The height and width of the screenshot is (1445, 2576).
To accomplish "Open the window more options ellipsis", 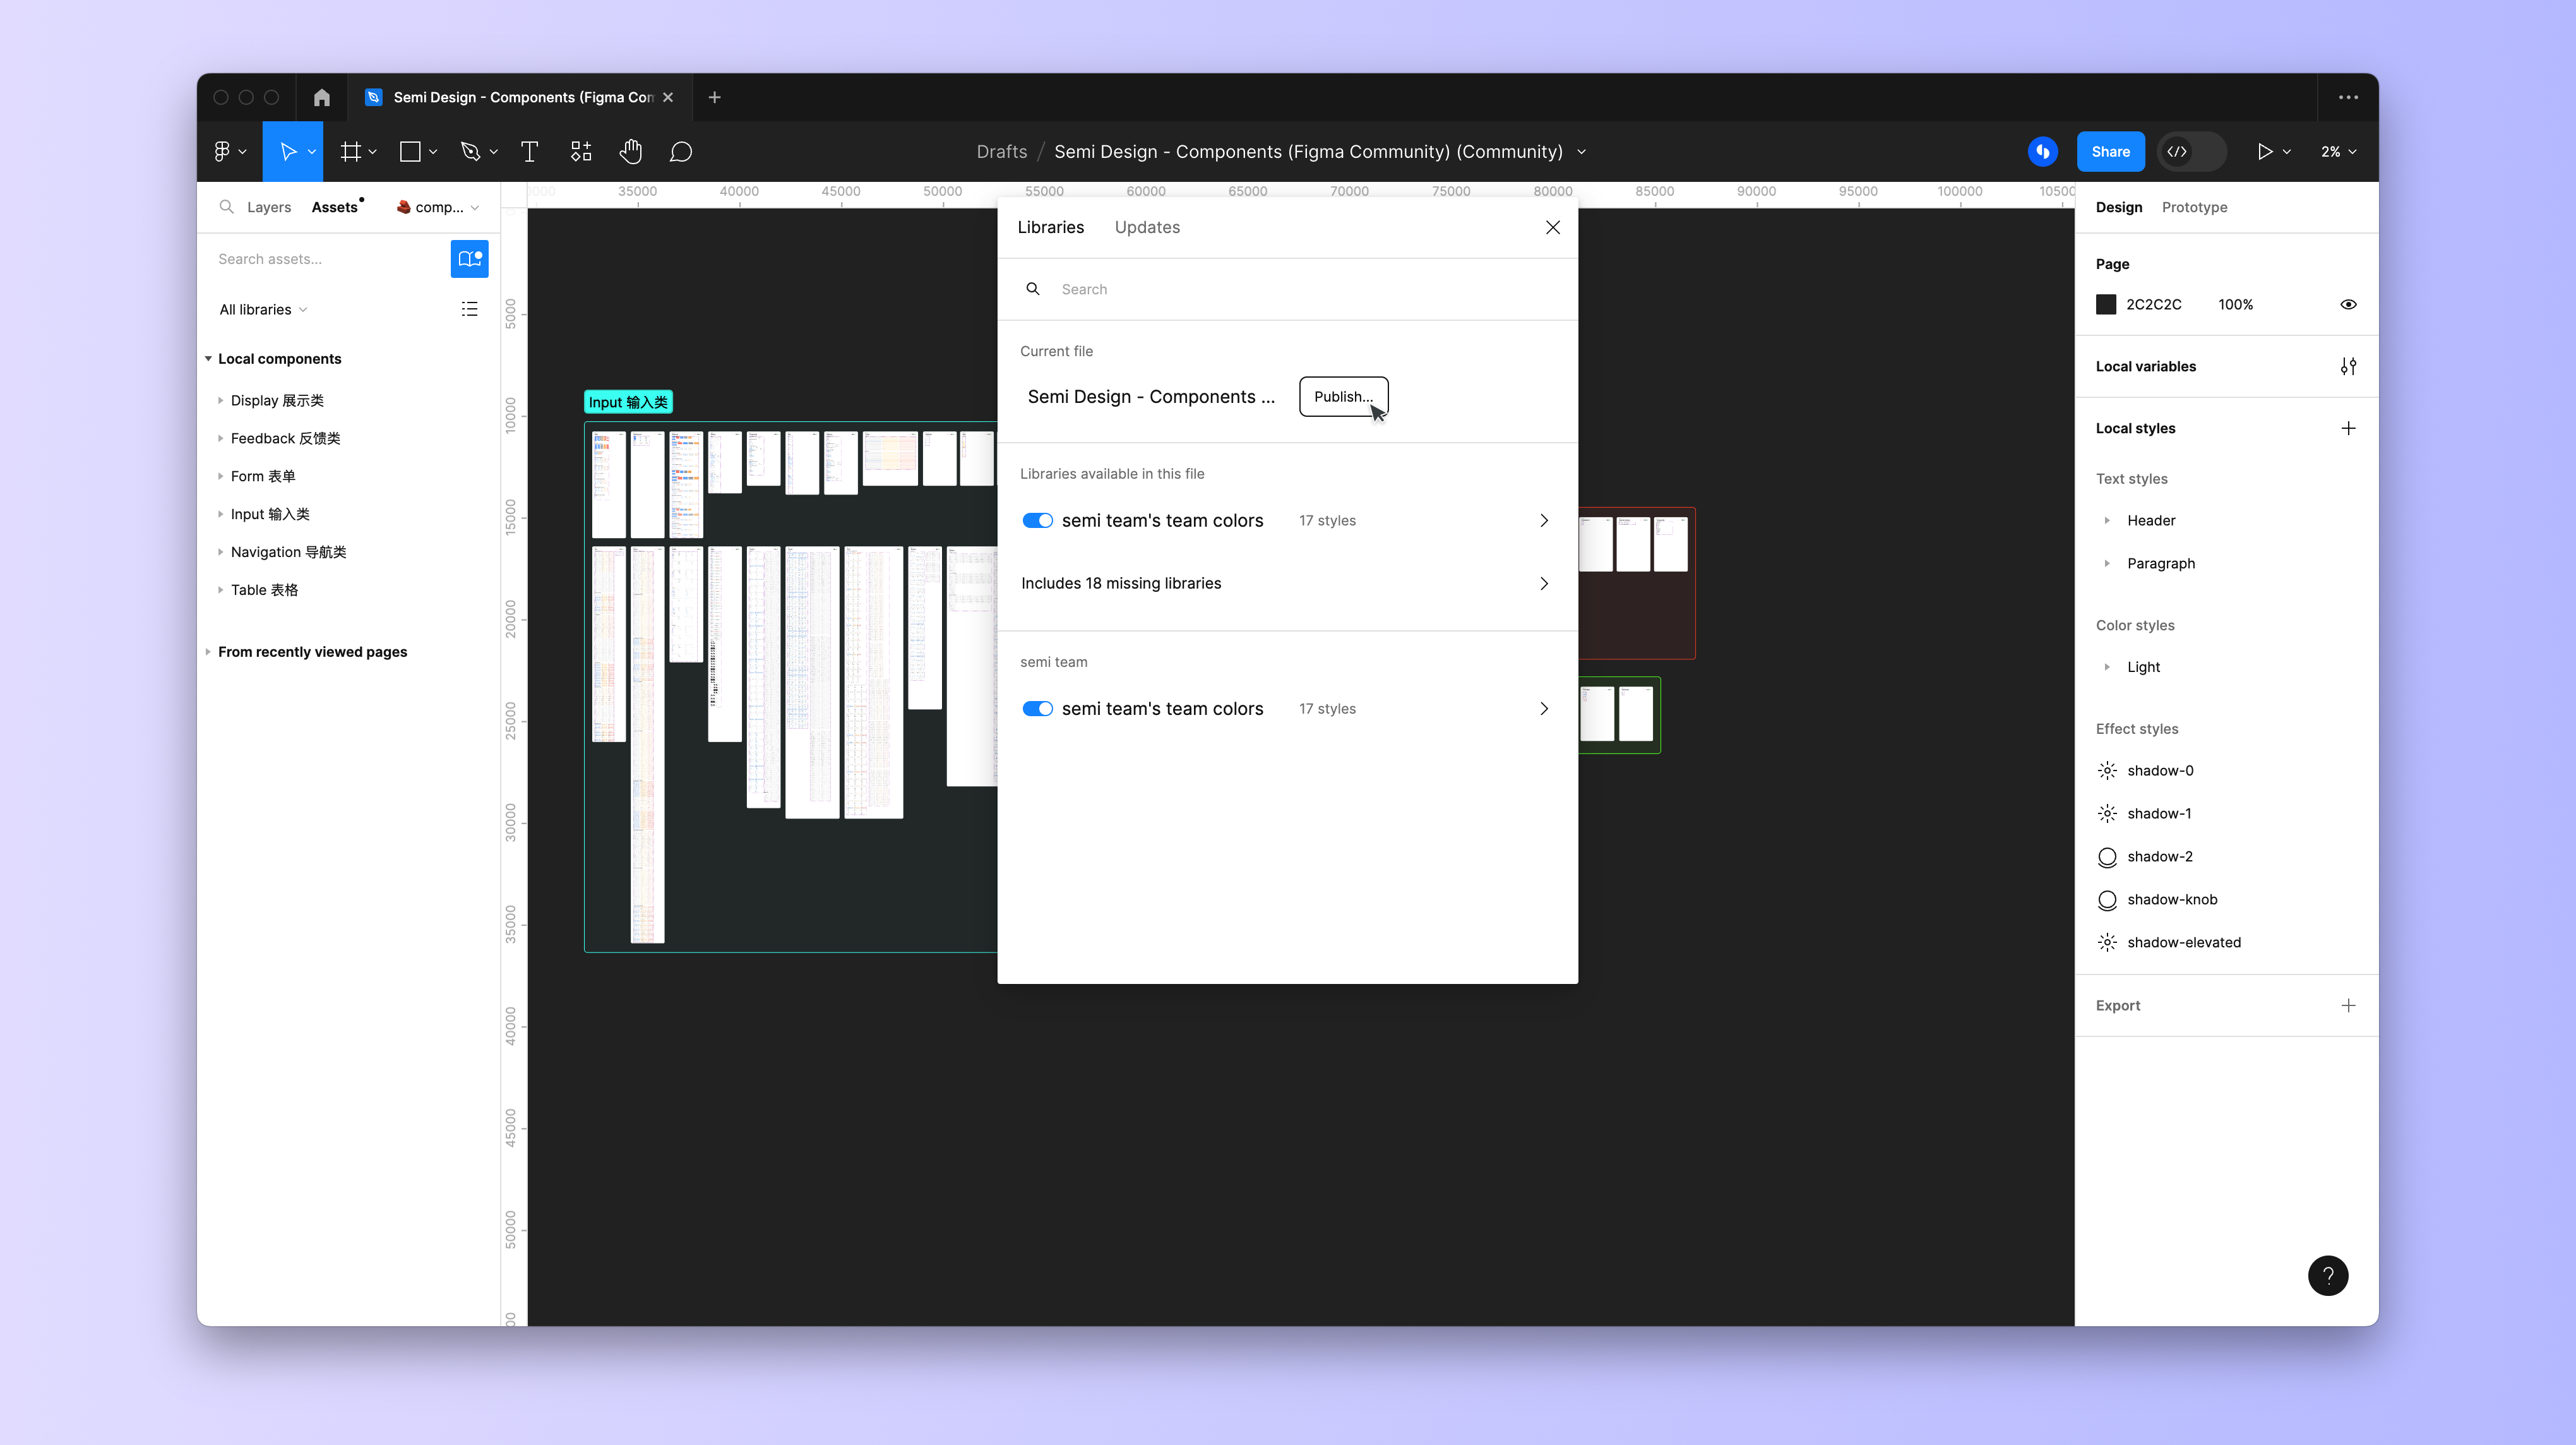I will point(2348,97).
